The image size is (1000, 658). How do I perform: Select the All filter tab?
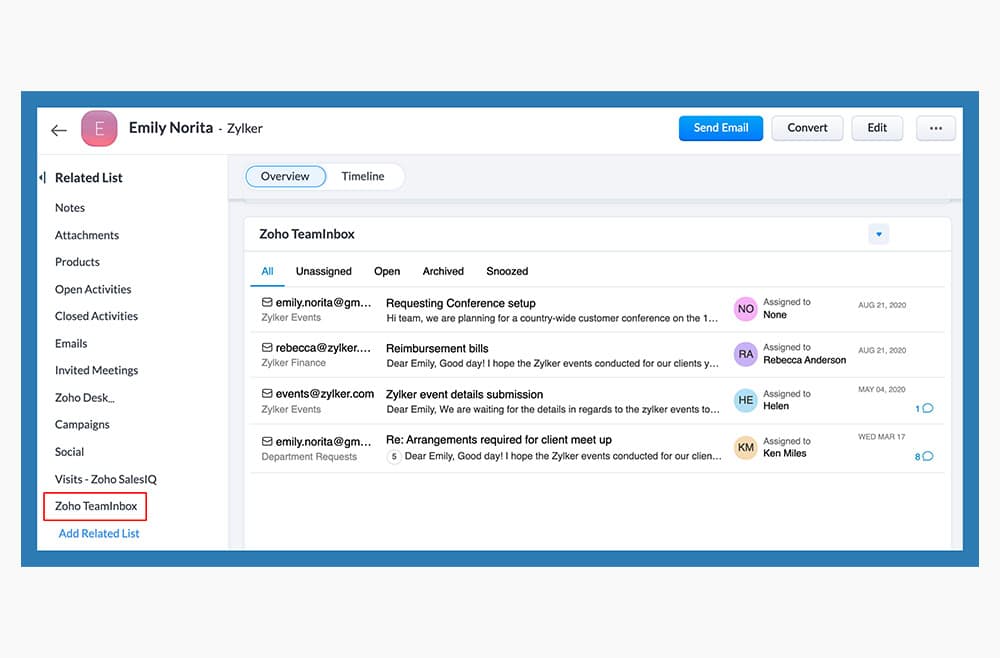(x=267, y=271)
